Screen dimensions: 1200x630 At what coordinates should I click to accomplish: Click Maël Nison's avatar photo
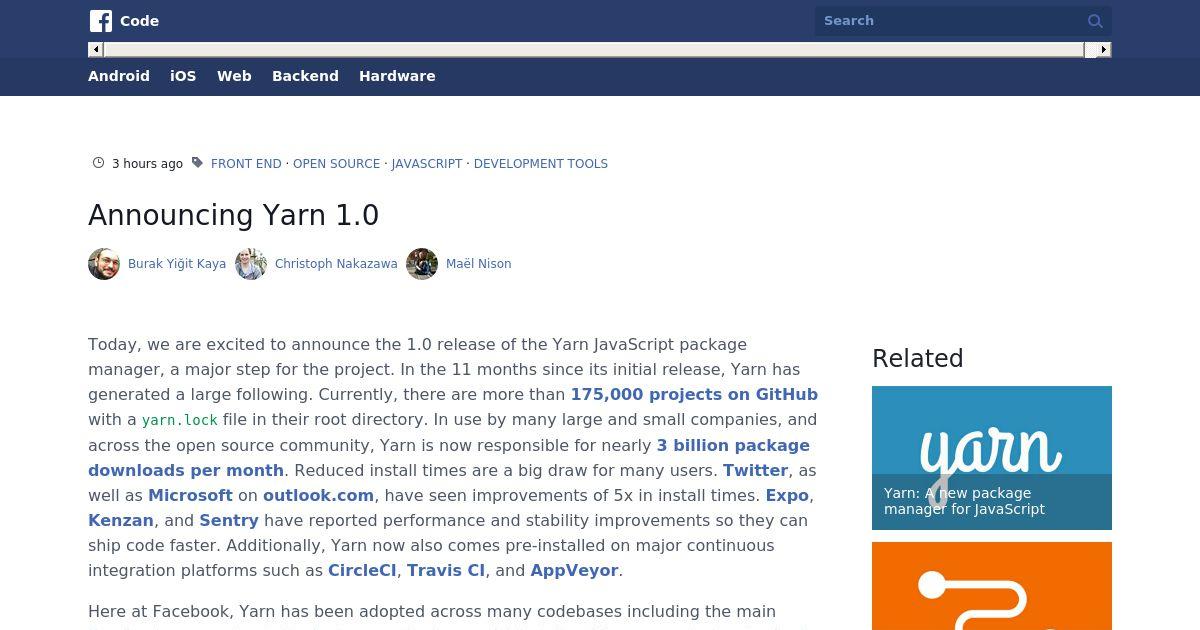click(422, 264)
